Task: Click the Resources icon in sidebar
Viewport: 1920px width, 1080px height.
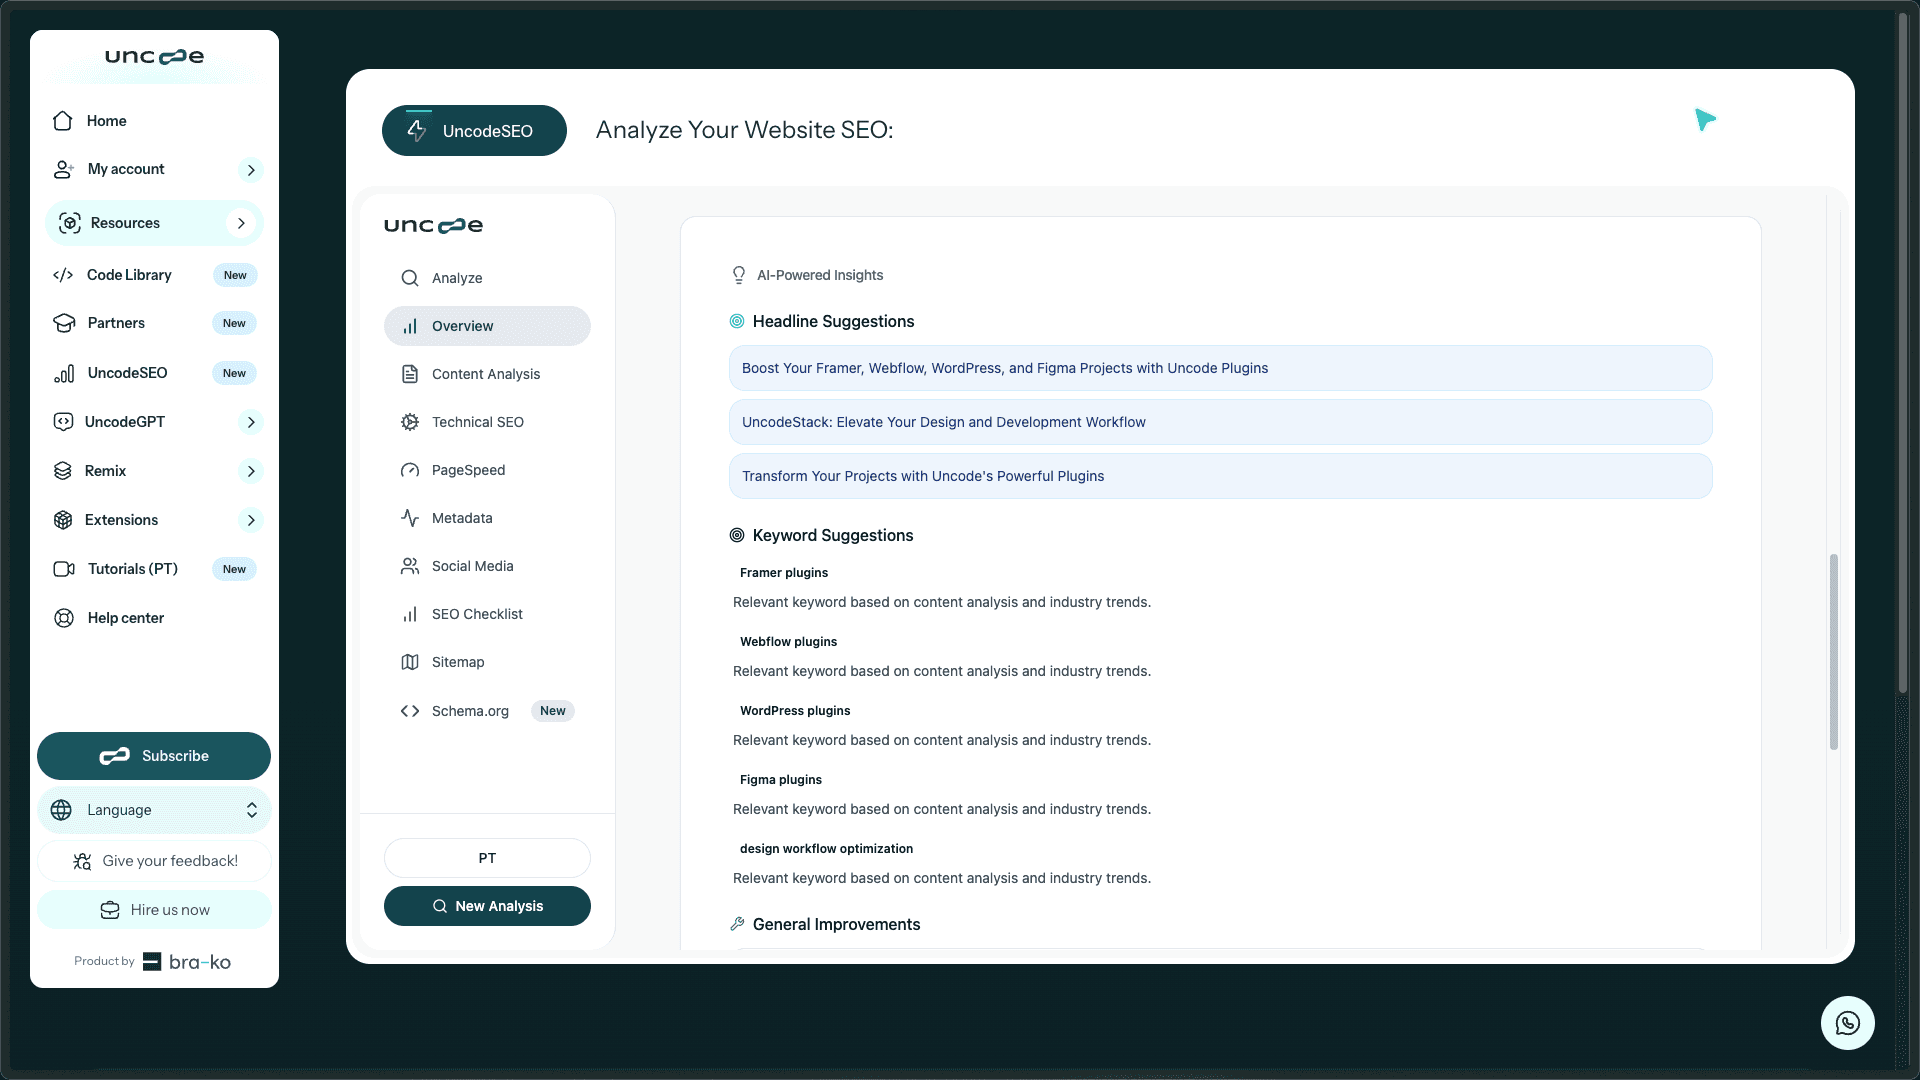Action: [70, 223]
